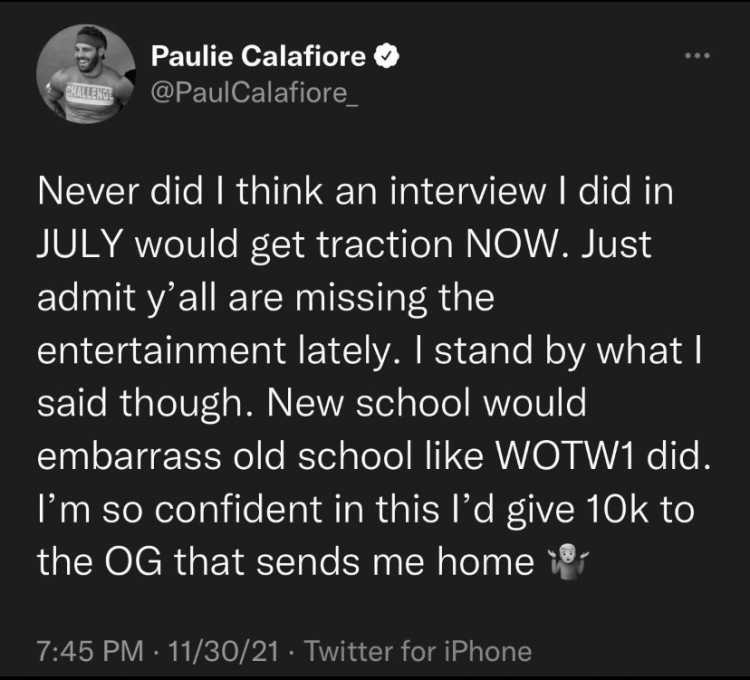Click the shrugging person emoji
The width and height of the screenshot is (750, 680).
[569, 561]
